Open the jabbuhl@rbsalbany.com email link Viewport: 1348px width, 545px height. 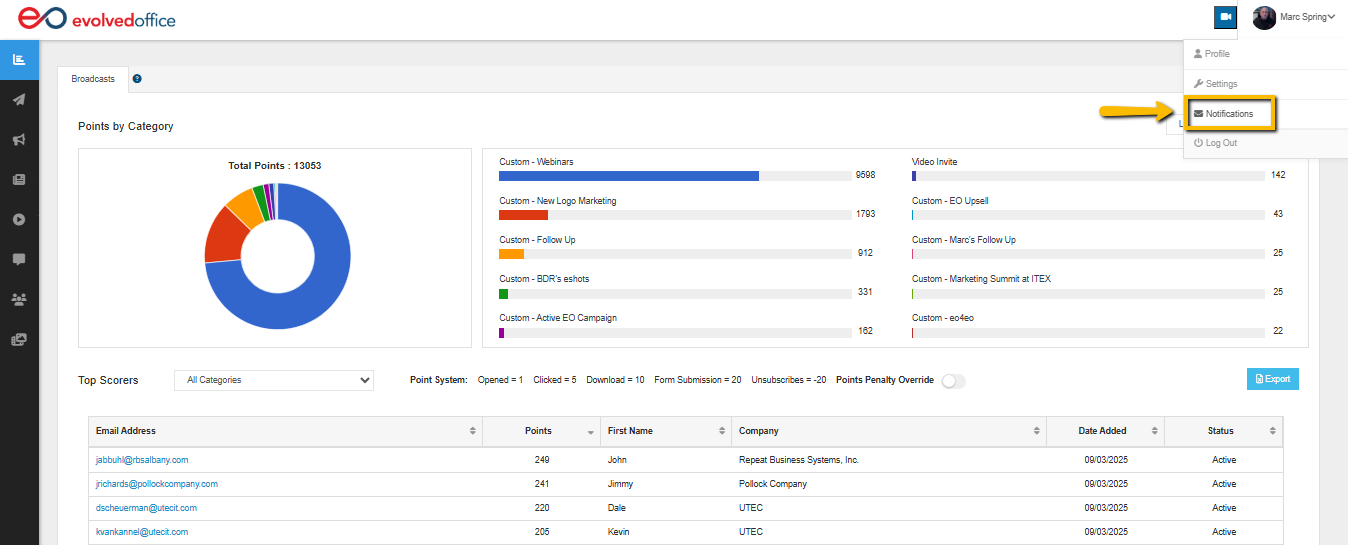(x=142, y=460)
